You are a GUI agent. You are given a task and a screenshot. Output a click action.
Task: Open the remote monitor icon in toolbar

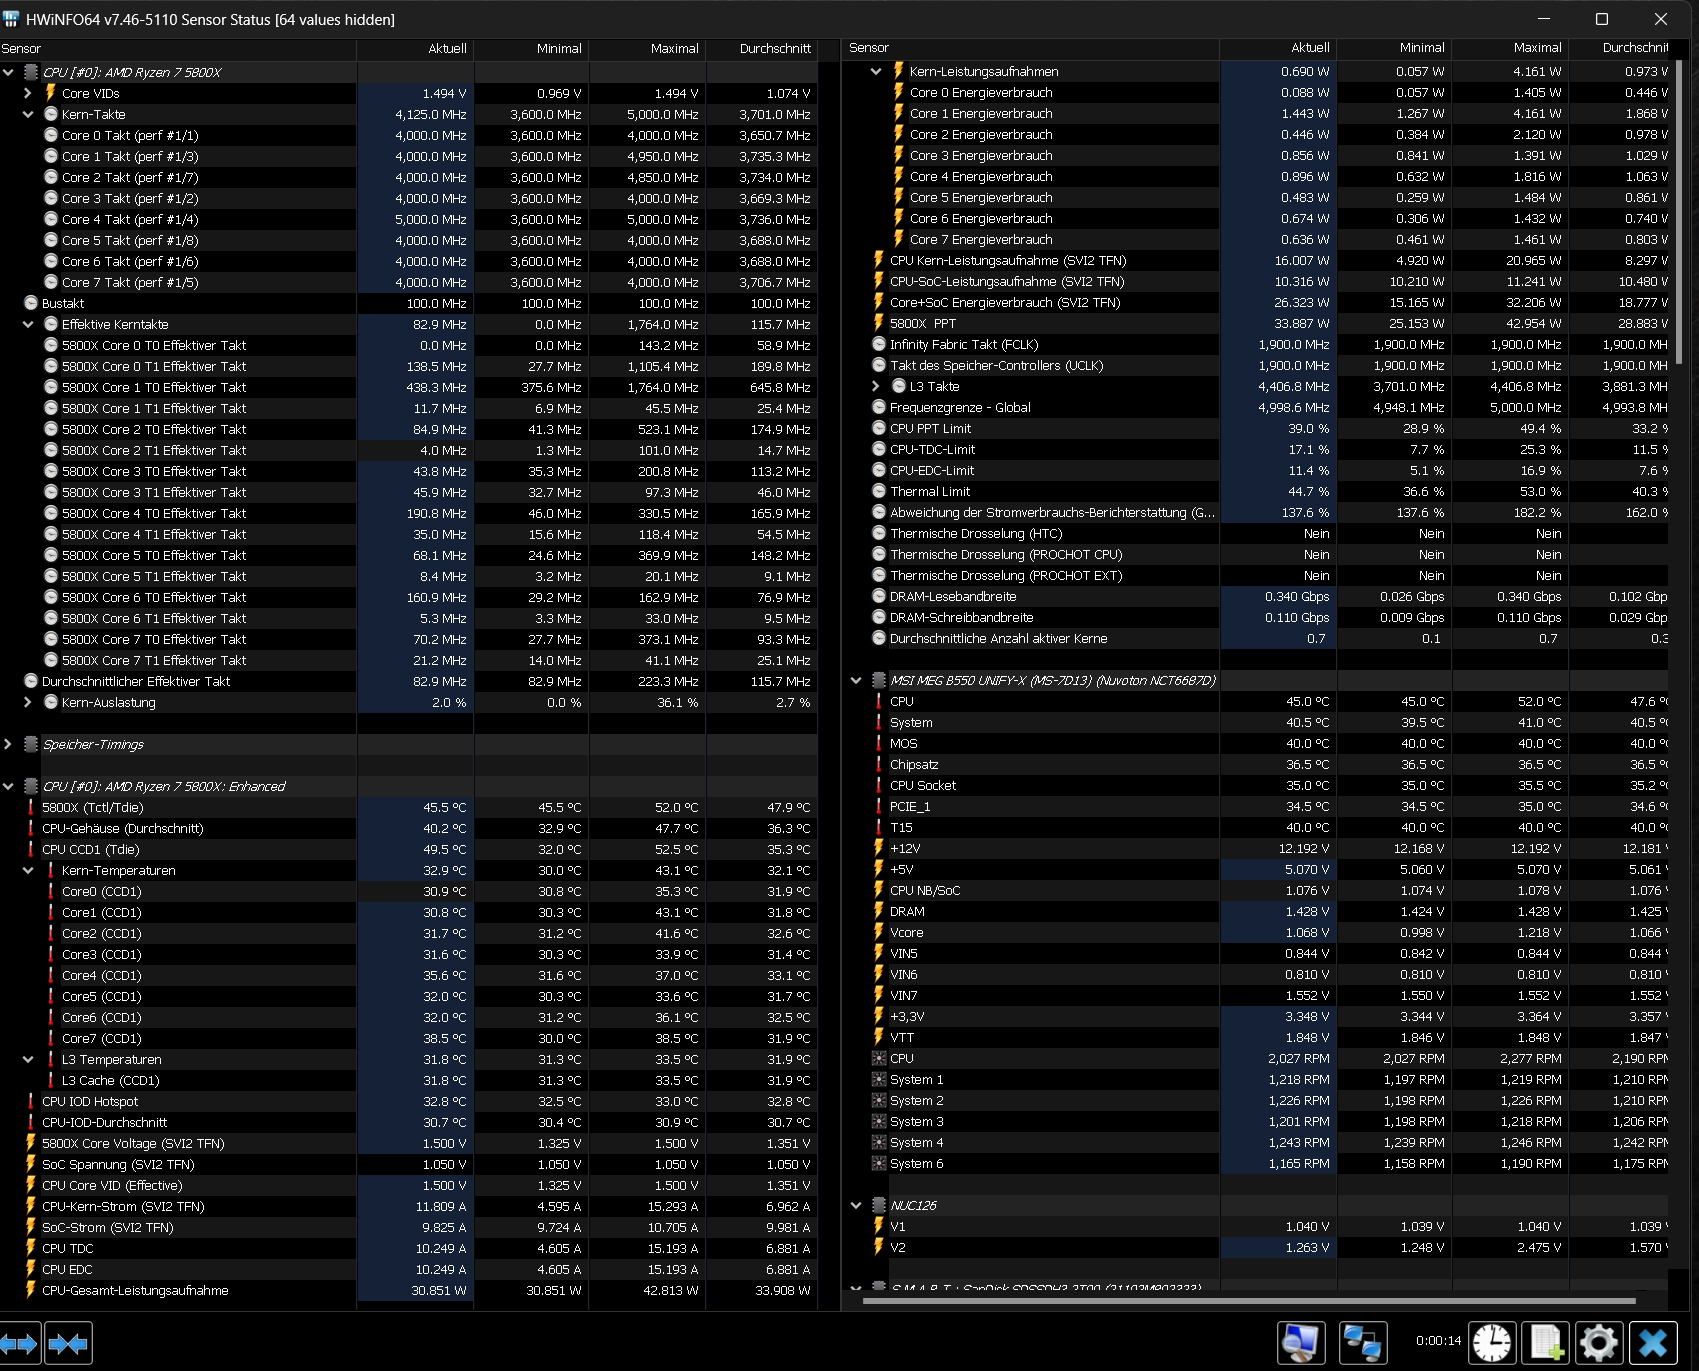tap(1301, 1342)
